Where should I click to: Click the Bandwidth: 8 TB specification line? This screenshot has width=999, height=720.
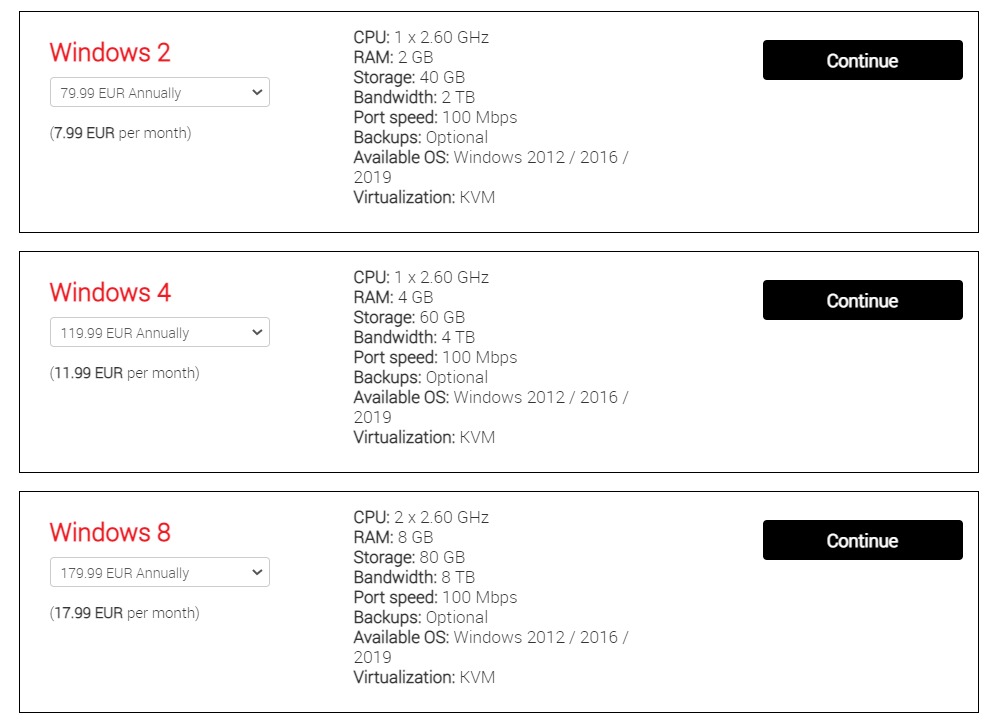tap(414, 577)
